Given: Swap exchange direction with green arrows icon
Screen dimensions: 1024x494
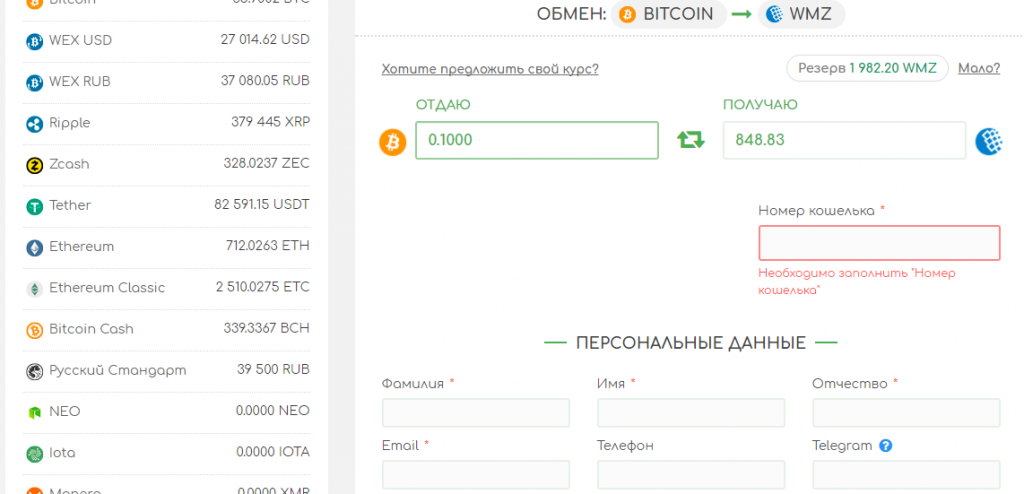Looking at the screenshot, I should [x=691, y=140].
